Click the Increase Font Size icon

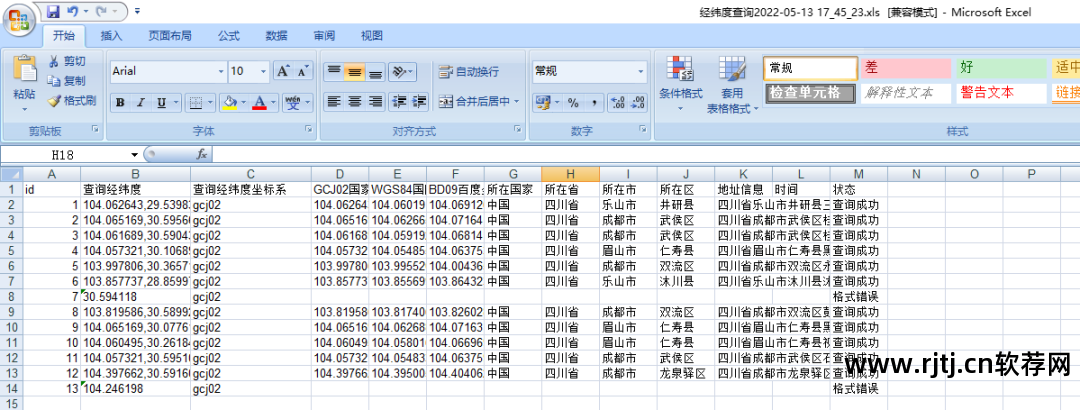coord(283,71)
